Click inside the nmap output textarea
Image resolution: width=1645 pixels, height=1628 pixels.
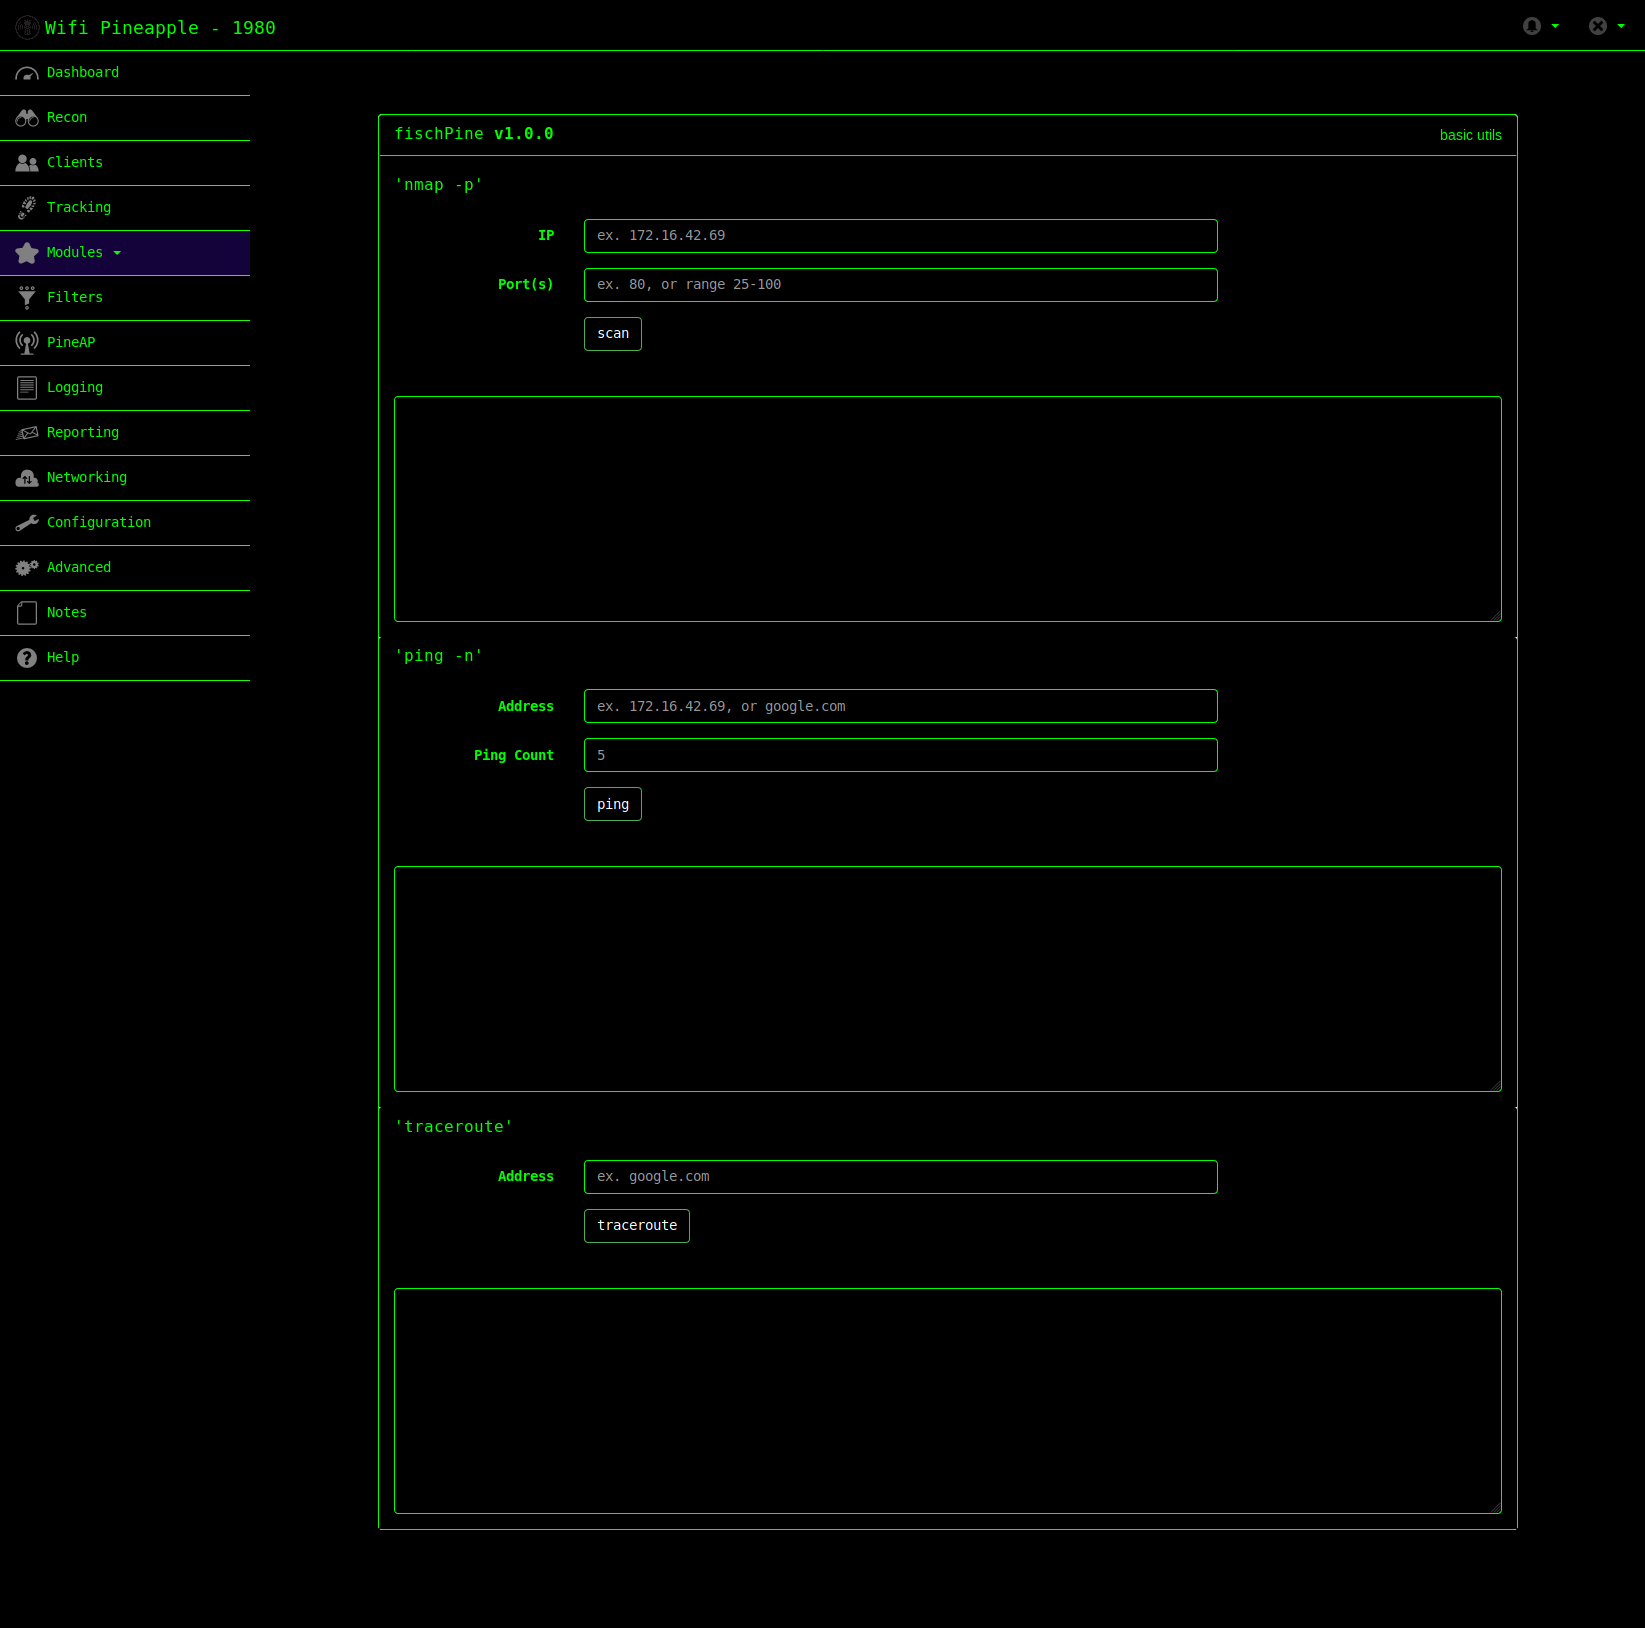coord(948,509)
